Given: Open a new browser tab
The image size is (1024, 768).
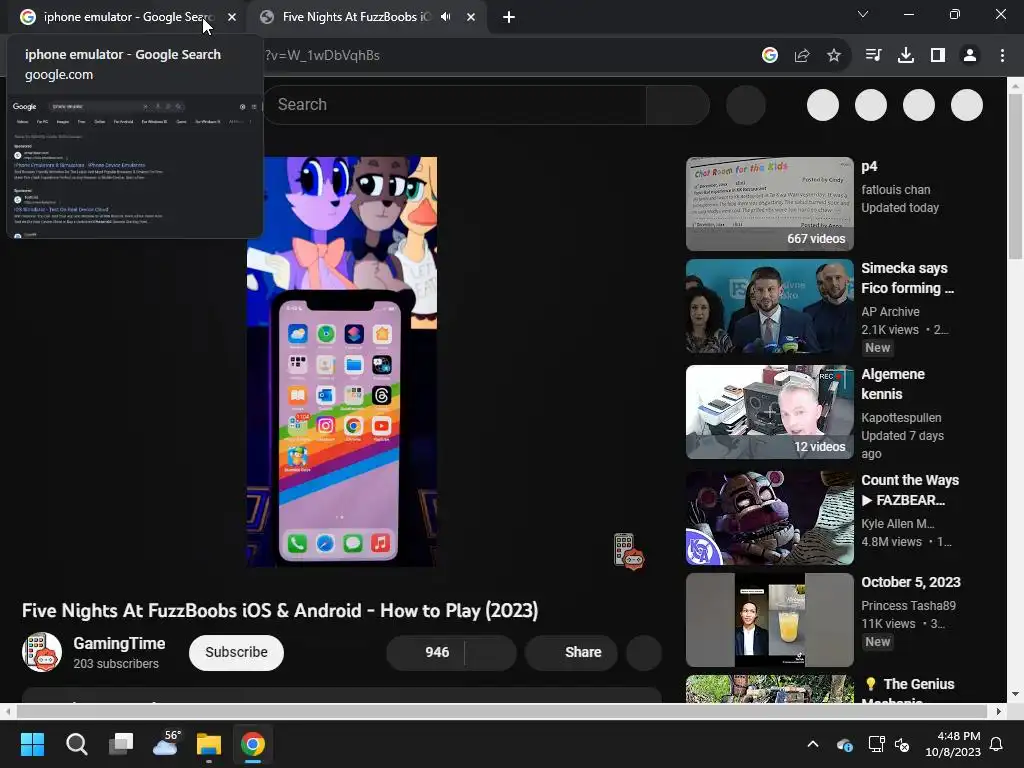Looking at the screenshot, I should click(509, 17).
